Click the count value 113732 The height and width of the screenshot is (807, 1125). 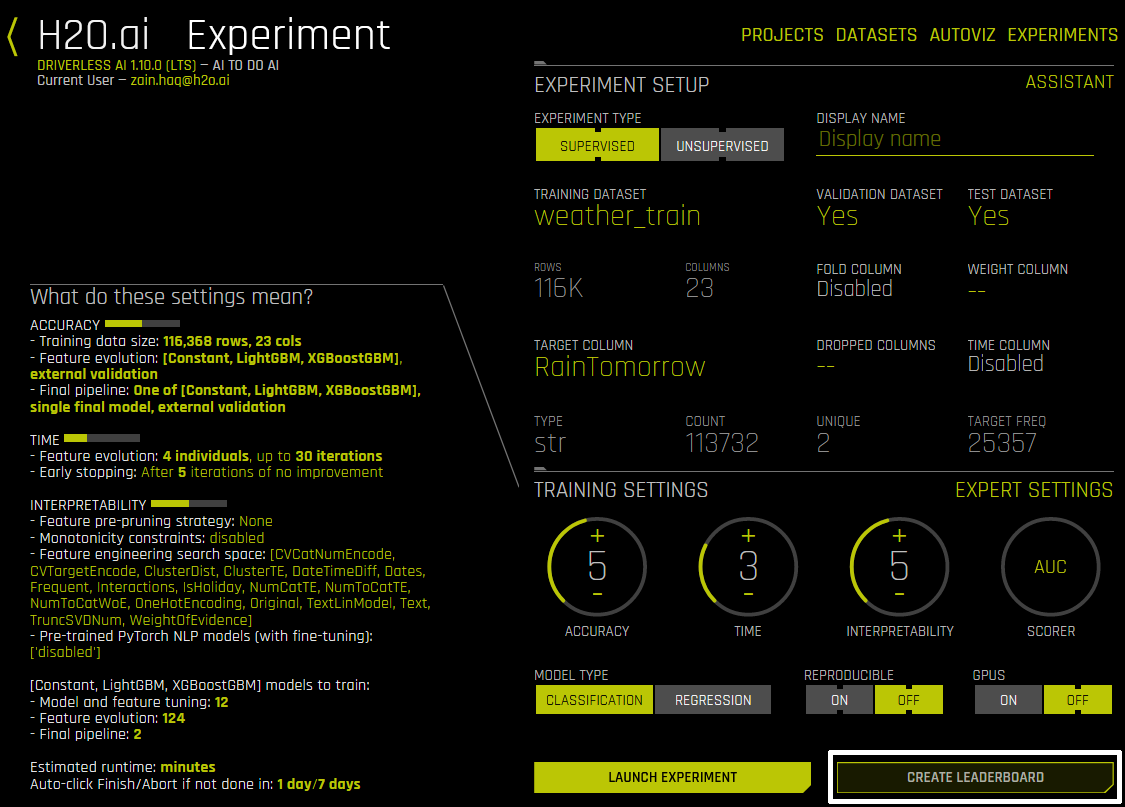tap(722, 443)
